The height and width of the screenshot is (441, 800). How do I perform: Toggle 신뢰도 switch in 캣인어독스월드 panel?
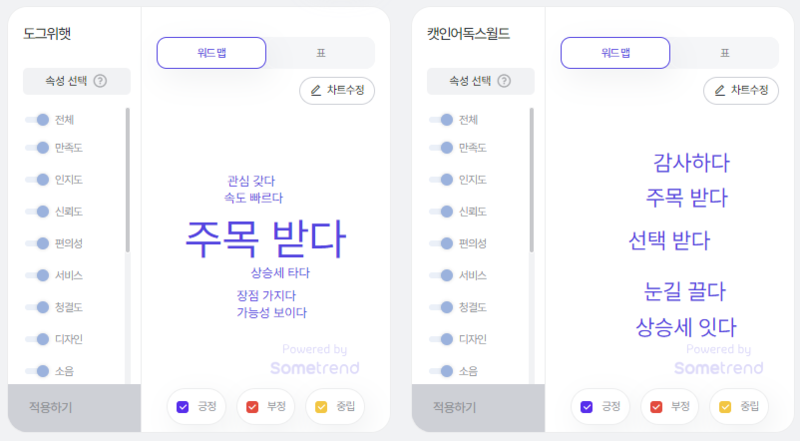[x=441, y=211]
